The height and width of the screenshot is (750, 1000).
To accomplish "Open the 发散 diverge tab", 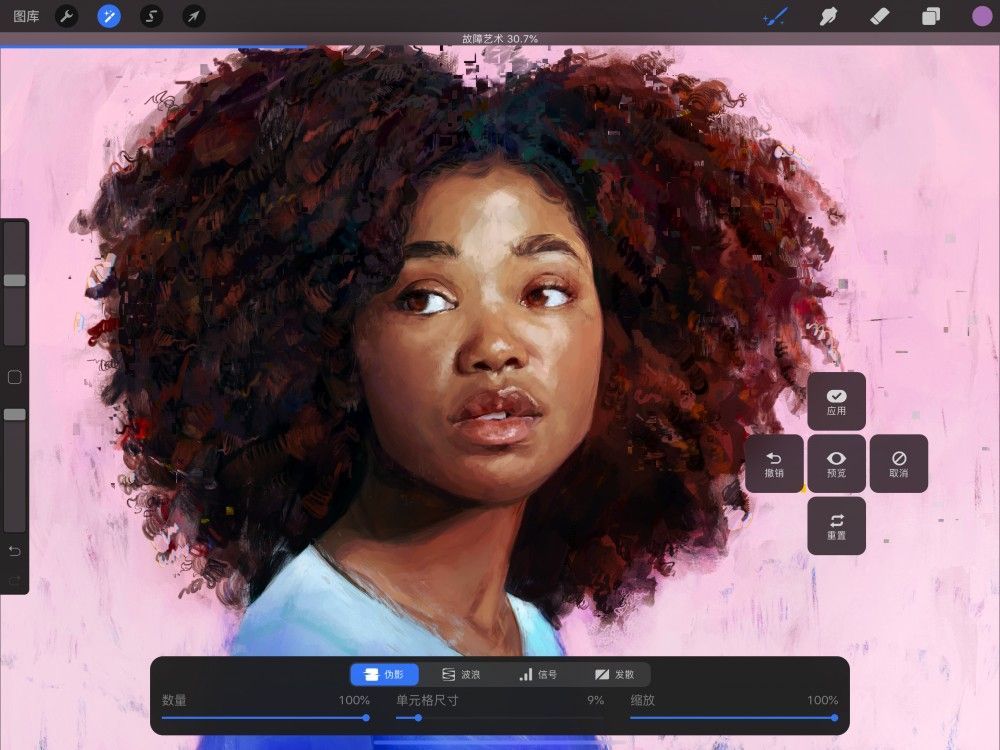I will coord(618,673).
